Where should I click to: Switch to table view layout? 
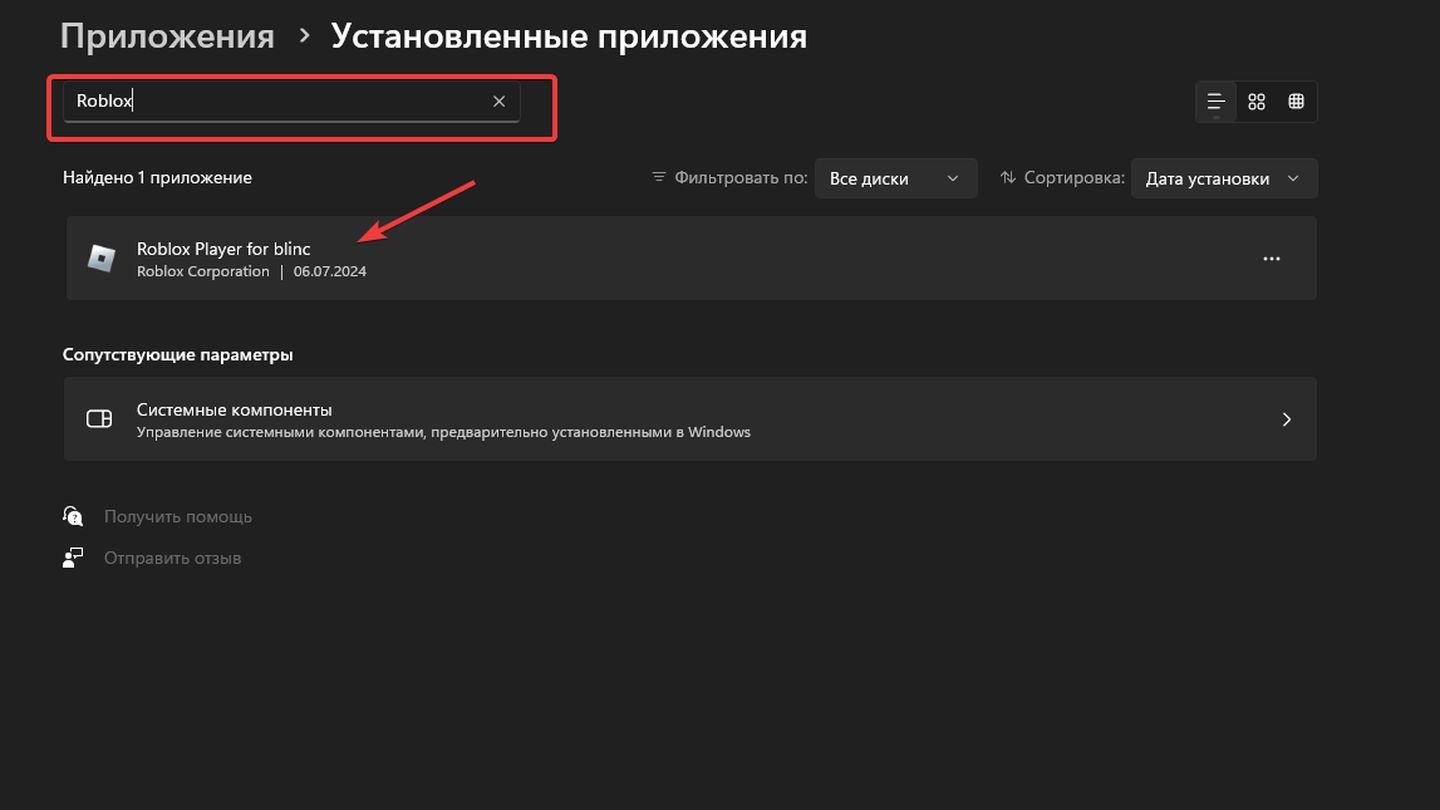click(x=1296, y=101)
